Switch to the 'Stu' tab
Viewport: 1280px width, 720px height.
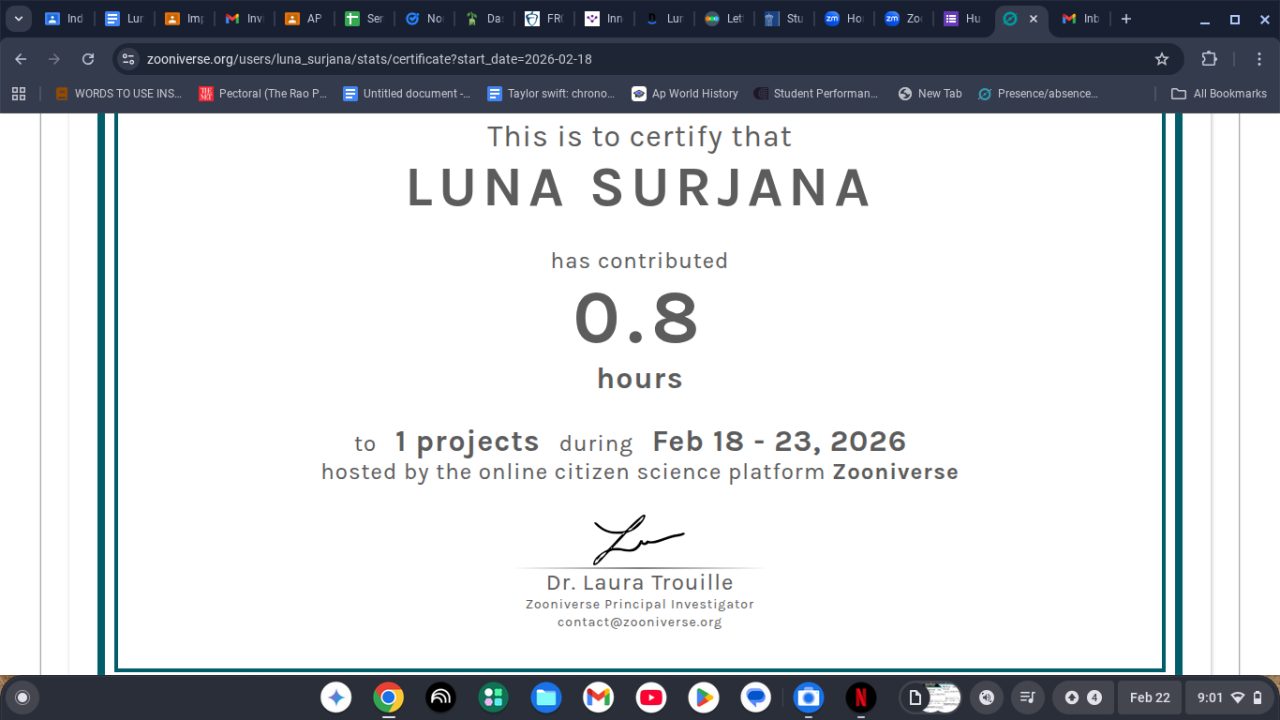[784, 19]
